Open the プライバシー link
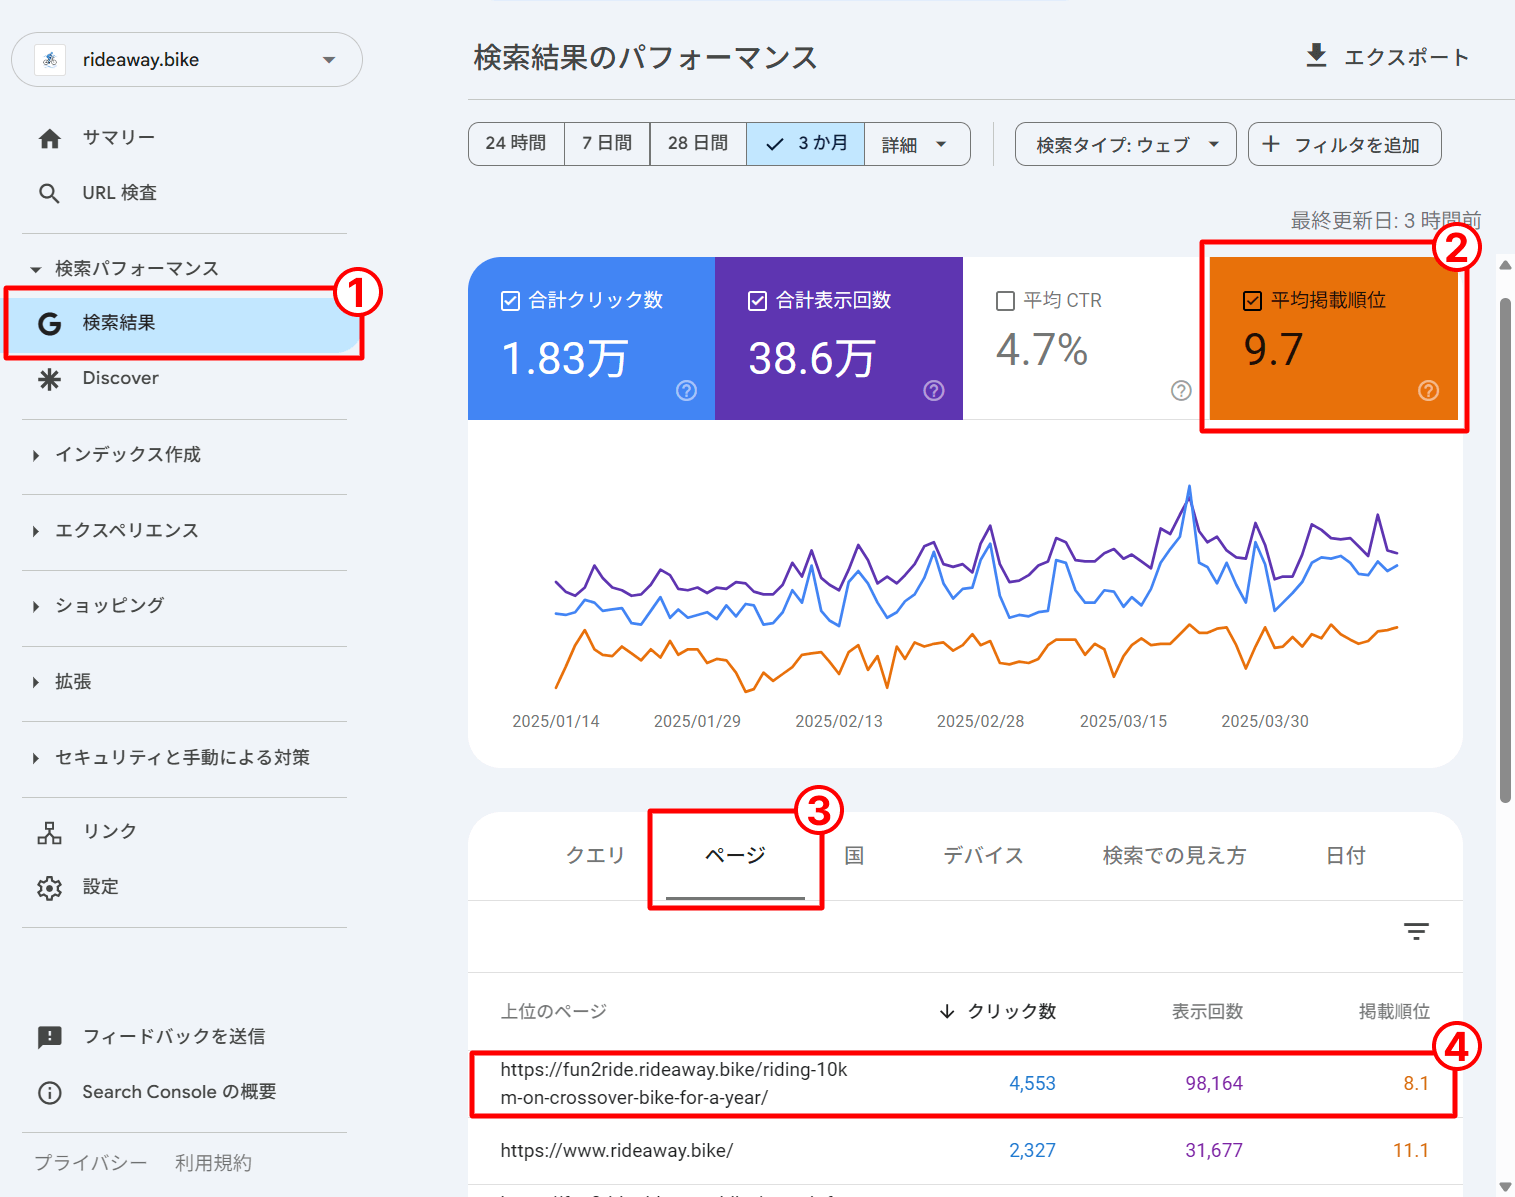1515x1197 pixels. (90, 1163)
